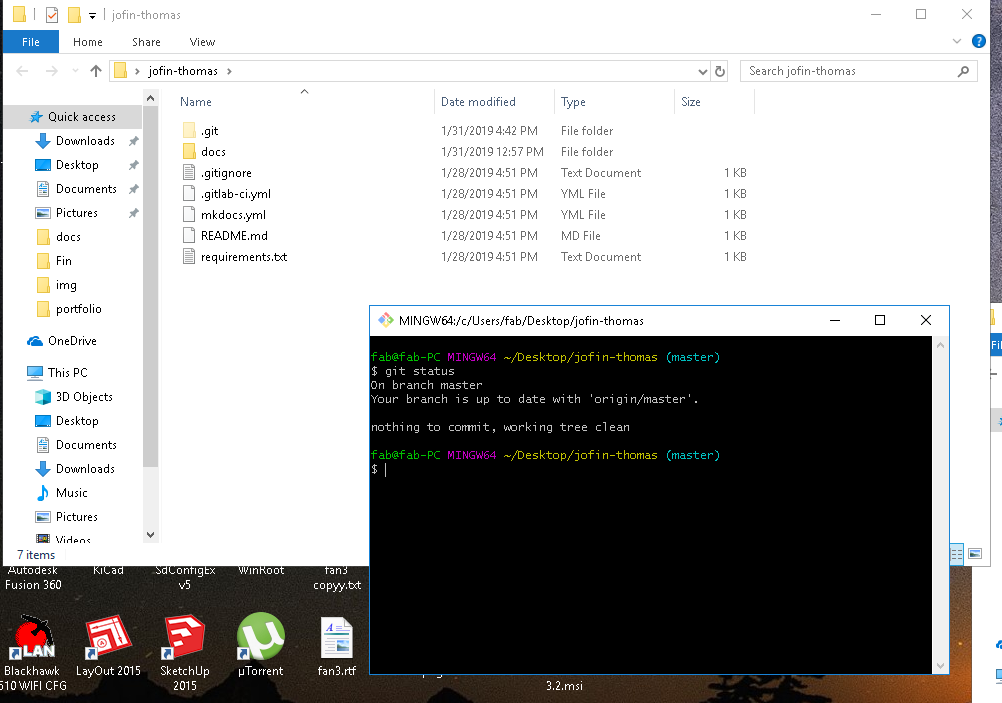Click the Explorer forward arrow
Screen dimensions: 1002x703
(x=52, y=71)
